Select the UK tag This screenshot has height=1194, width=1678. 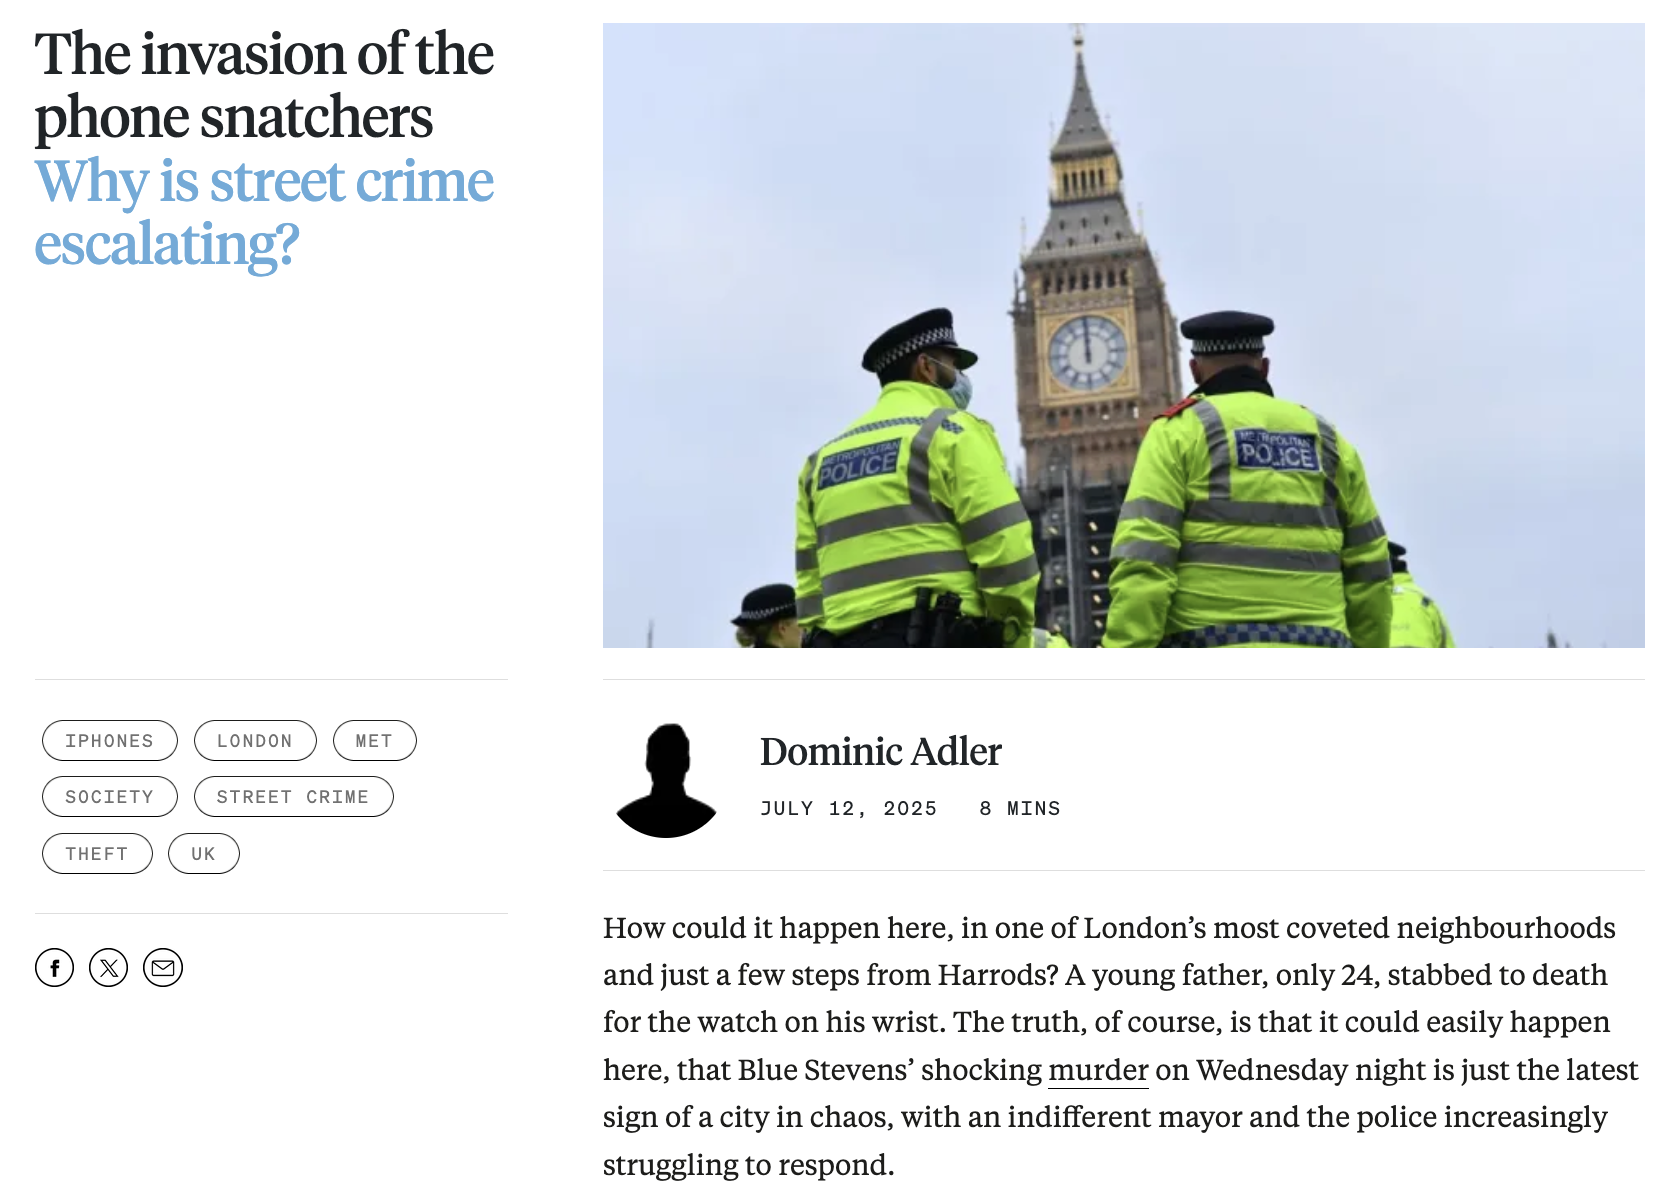coord(204,853)
